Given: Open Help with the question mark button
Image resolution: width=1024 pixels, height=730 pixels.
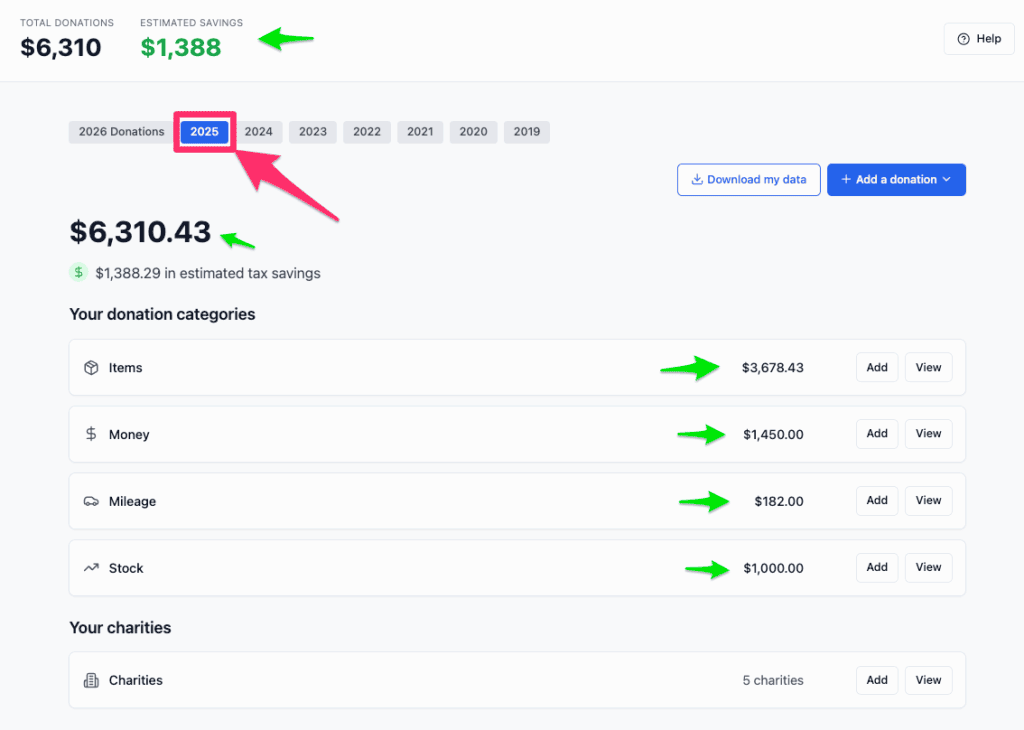Looking at the screenshot, I should pos(979,39).
